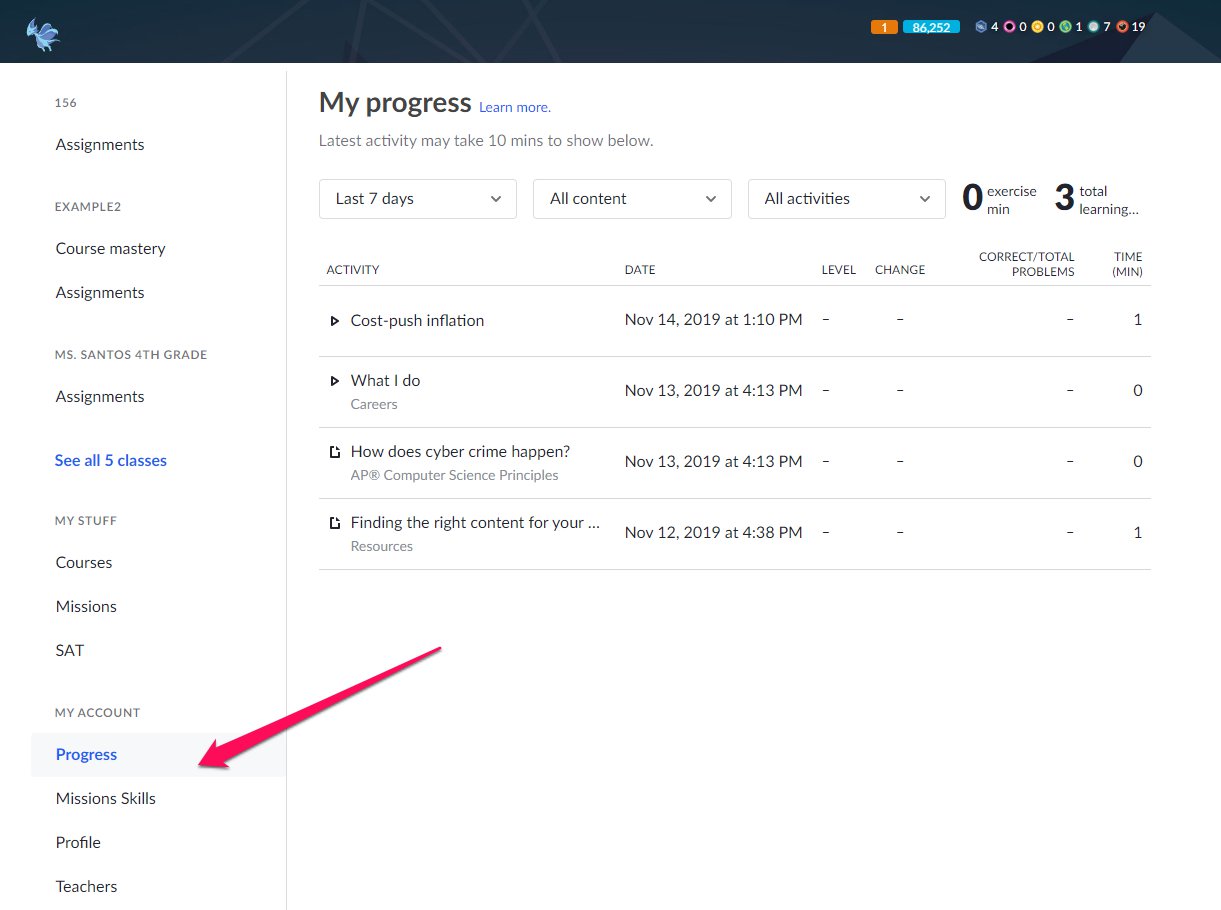1221x910 pixels.
Task: Click the avatar creature icon in header
Action: 43,34
